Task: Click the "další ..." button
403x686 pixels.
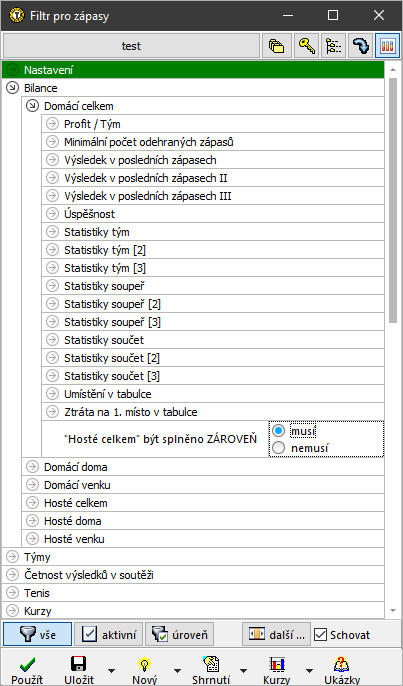Action: [x=277, y=634]
